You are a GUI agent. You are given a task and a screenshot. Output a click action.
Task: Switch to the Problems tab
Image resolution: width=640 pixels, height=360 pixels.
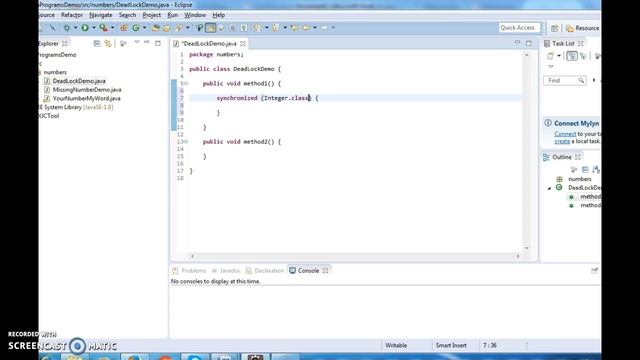[189, 271]
